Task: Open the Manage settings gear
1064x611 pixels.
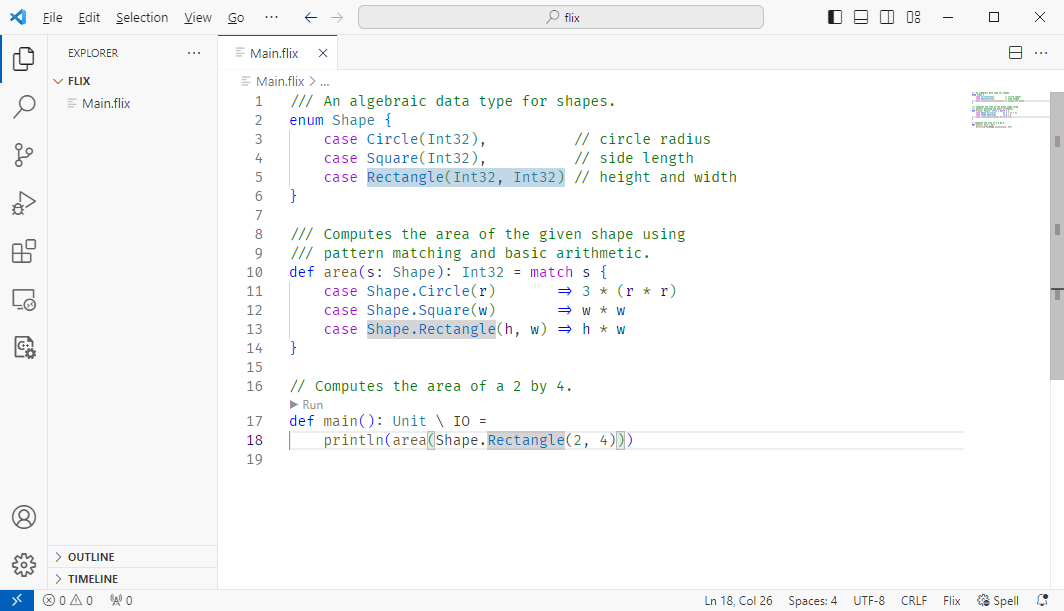Action: tap(23, 564)
